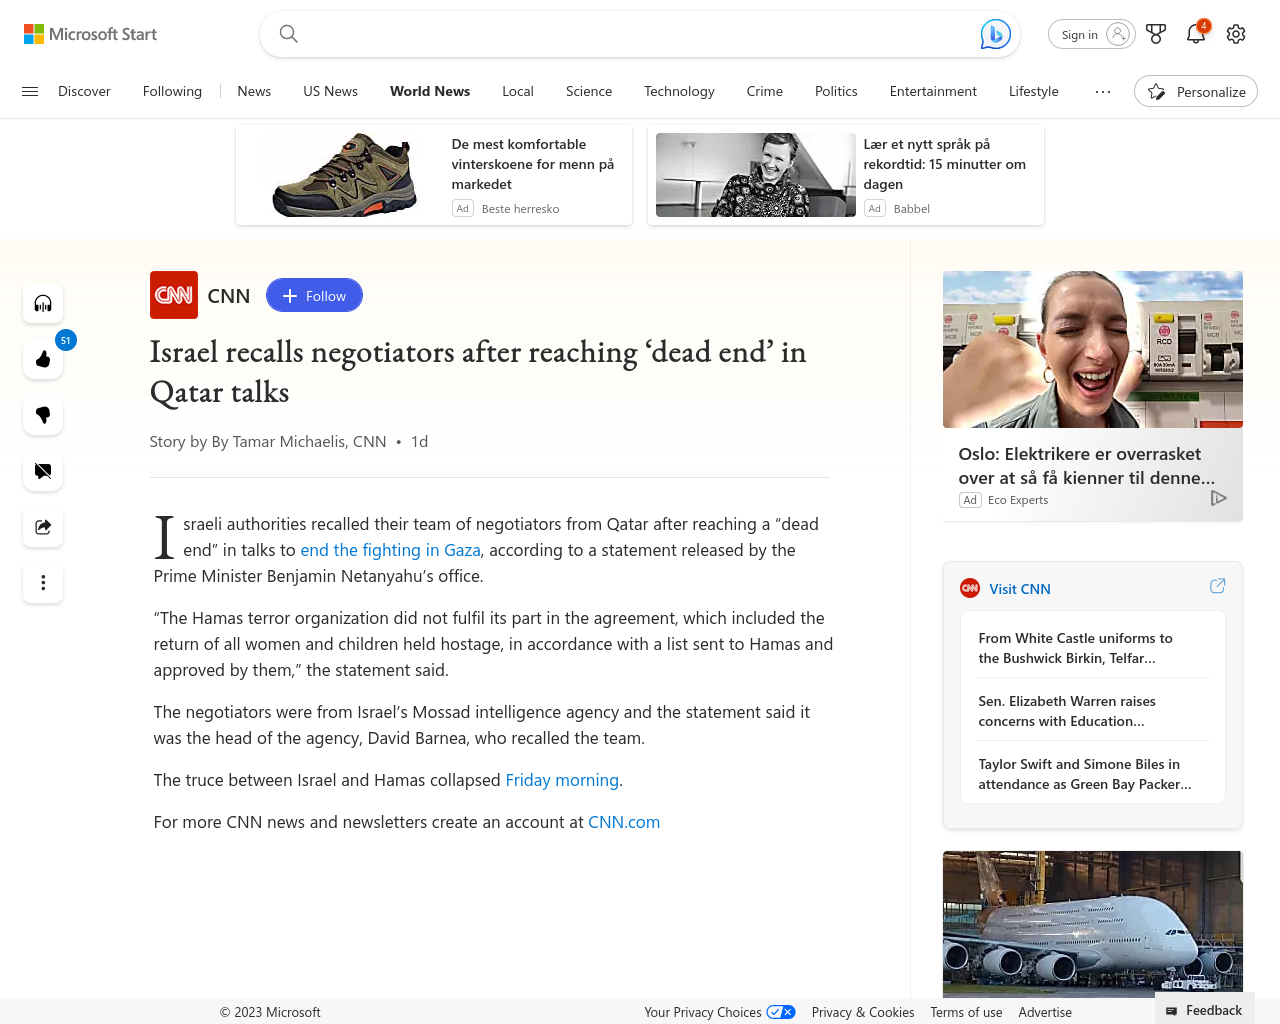Click the CNN publisher name

pyautogui.click(x=229, y=296)
